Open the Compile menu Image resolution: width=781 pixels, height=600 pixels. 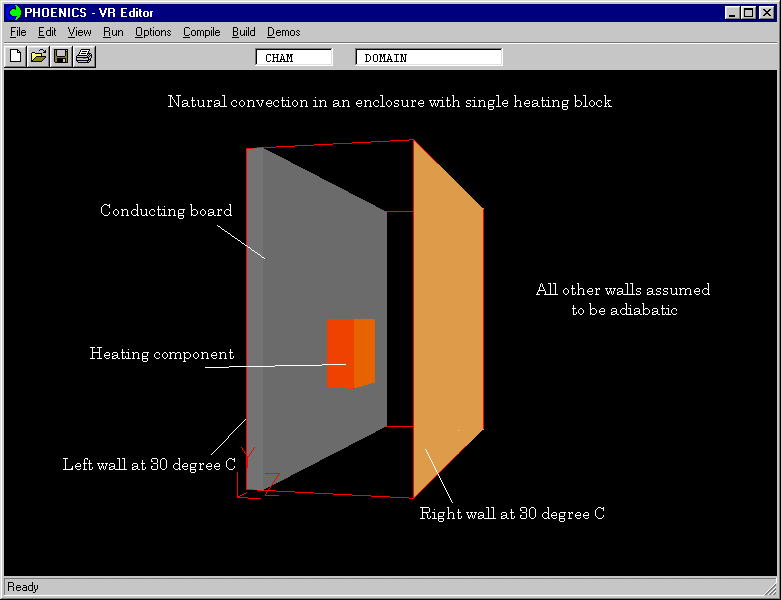(x=201, y=32)
